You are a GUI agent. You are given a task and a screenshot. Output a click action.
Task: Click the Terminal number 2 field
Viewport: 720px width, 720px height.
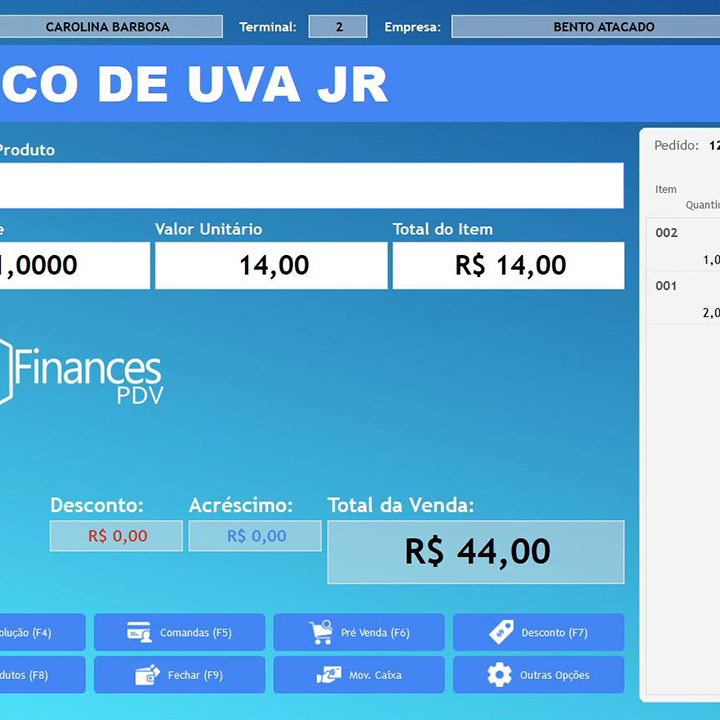coord(338,27)
